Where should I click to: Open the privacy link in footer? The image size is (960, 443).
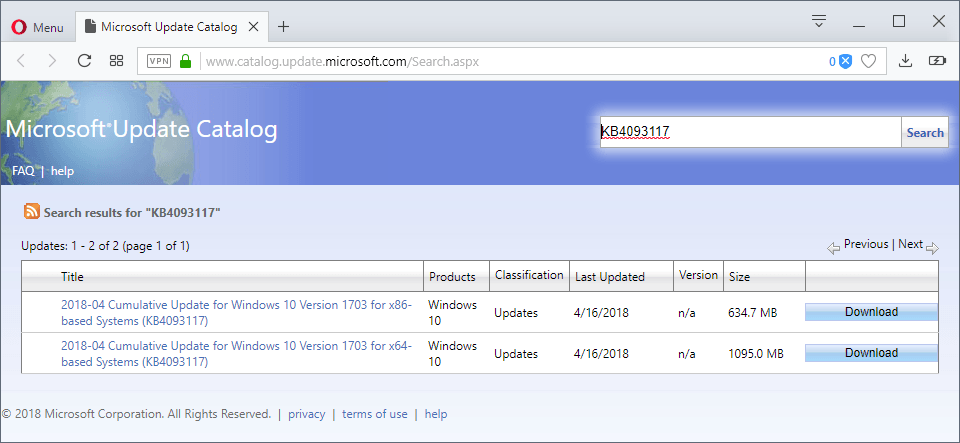click(307, 414)
